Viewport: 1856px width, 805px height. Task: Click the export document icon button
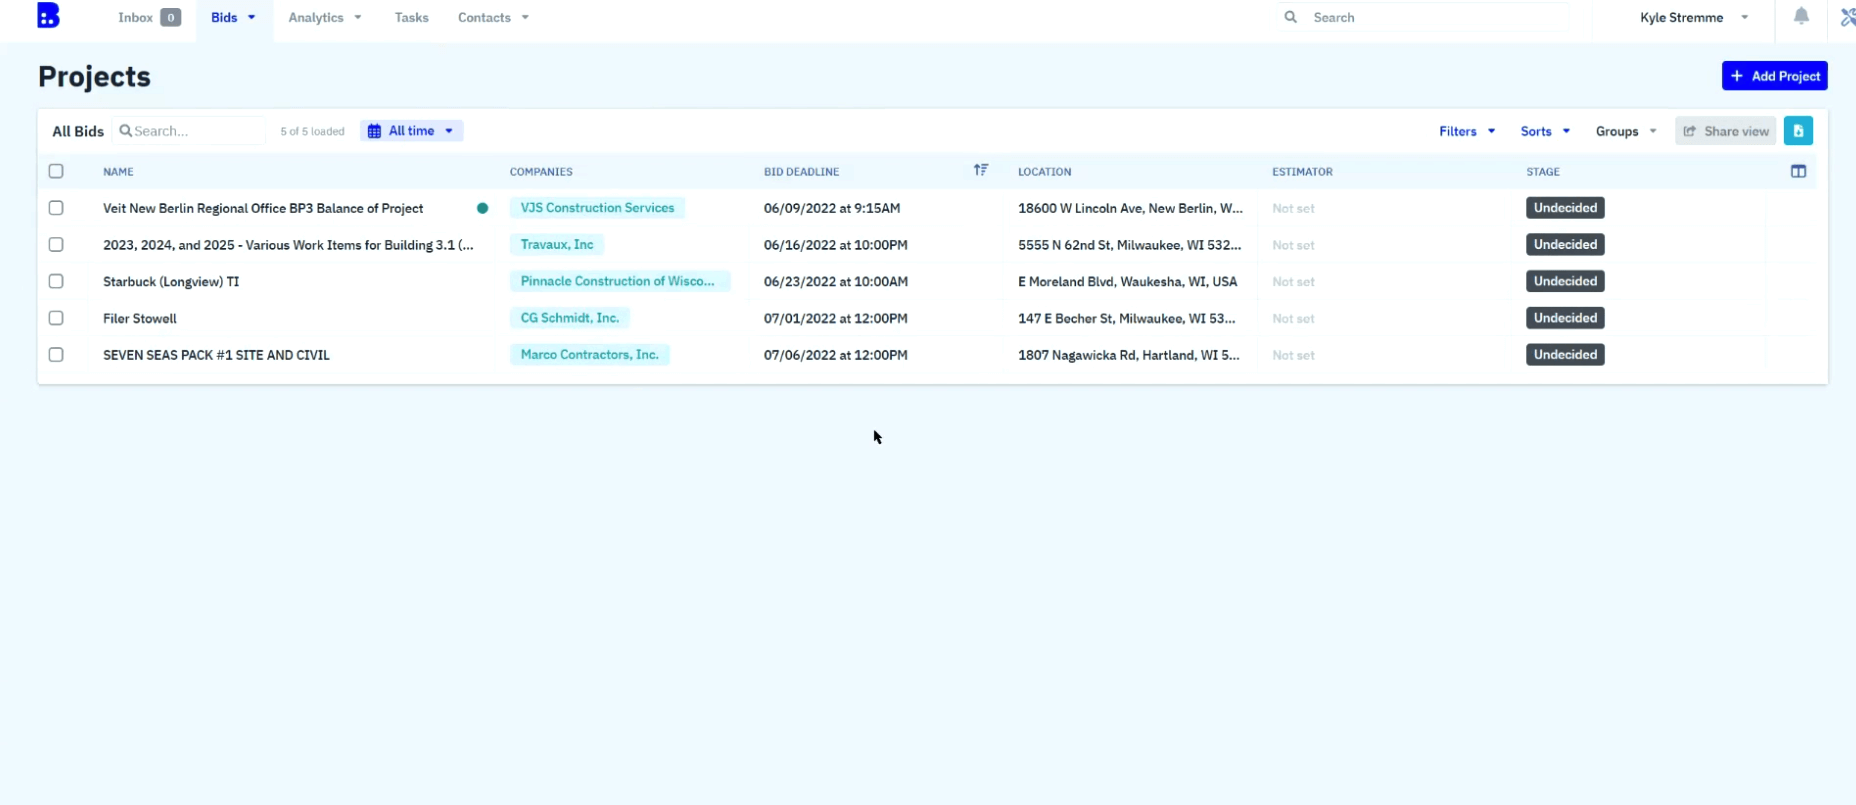tap(1798, 131)
